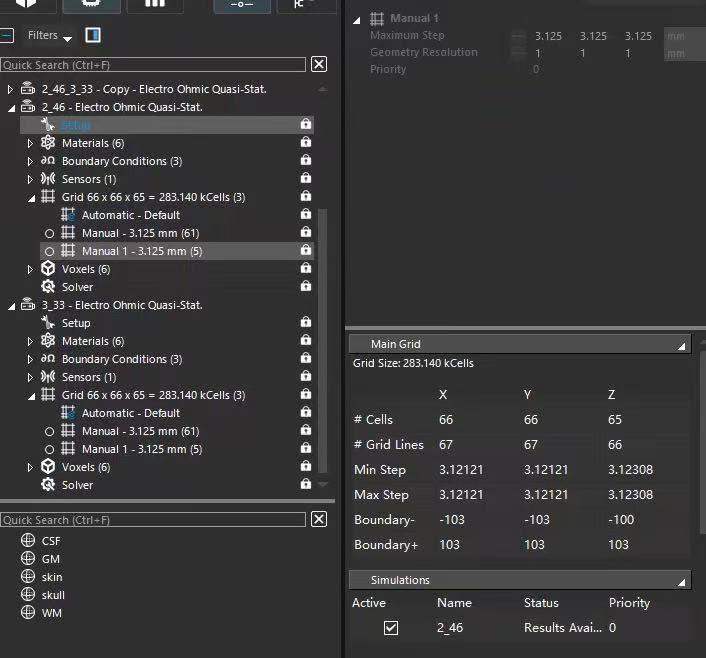Click the Setup wrench icon under 3_33
706x658 pixels.
pyautogui.click(x=48, y=322)
